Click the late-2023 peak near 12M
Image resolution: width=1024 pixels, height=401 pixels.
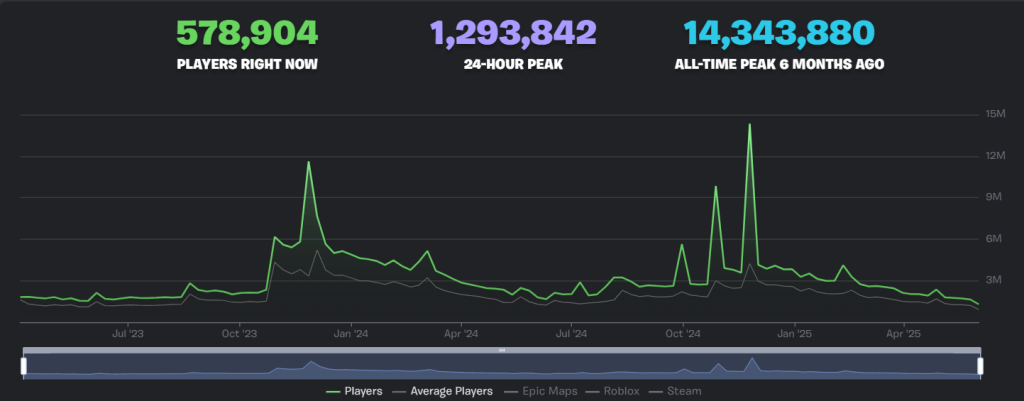308,162
